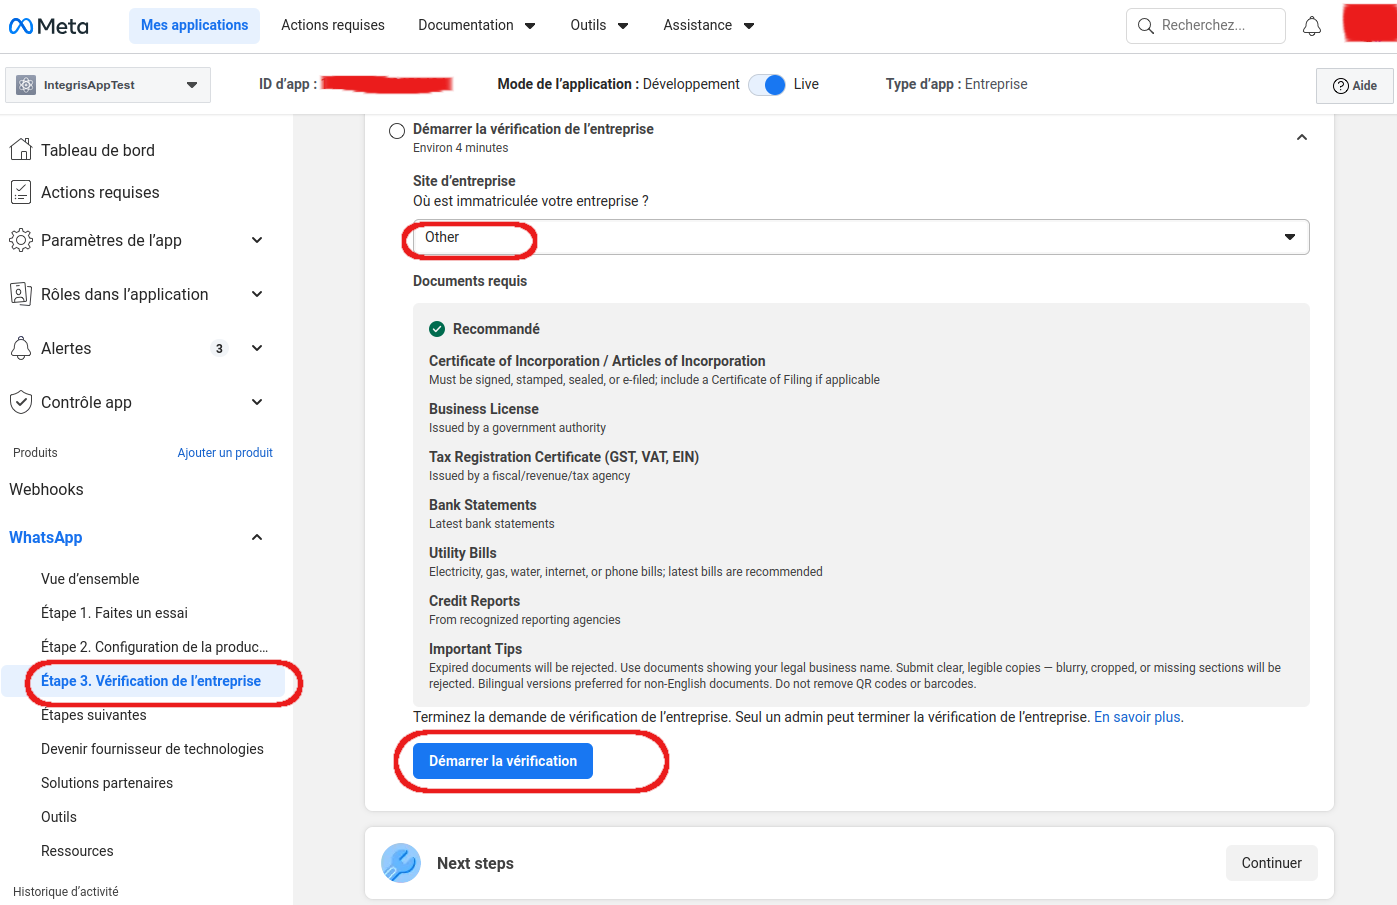Click the Continuer button
Viewport: 1397px width, 905px height.
tap(1272, 863)
